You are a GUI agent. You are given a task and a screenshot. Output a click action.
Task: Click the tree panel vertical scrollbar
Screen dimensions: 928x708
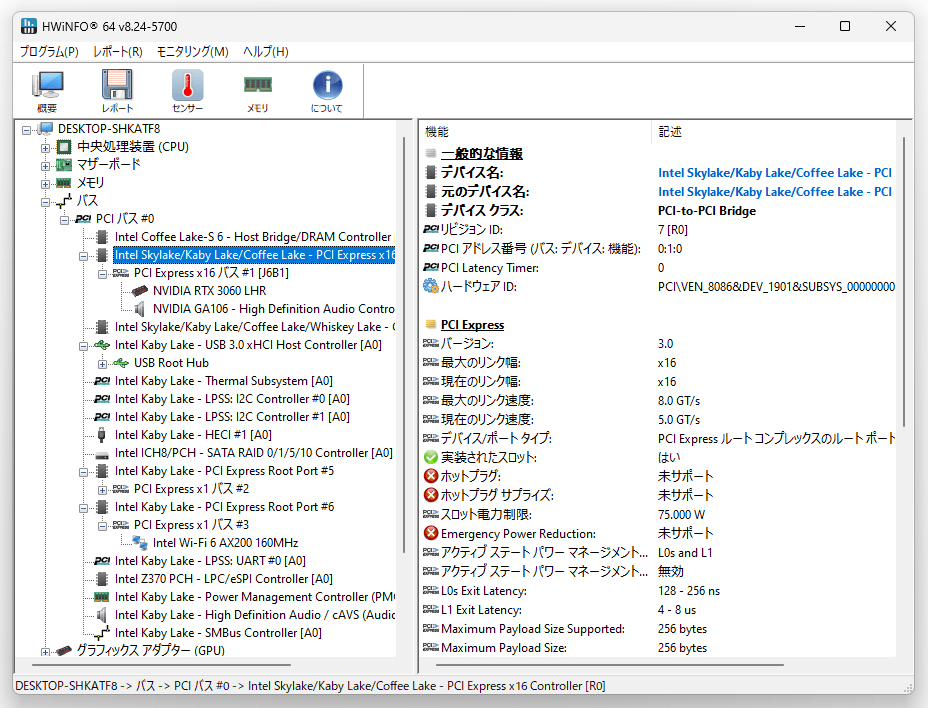click(404, 346)
